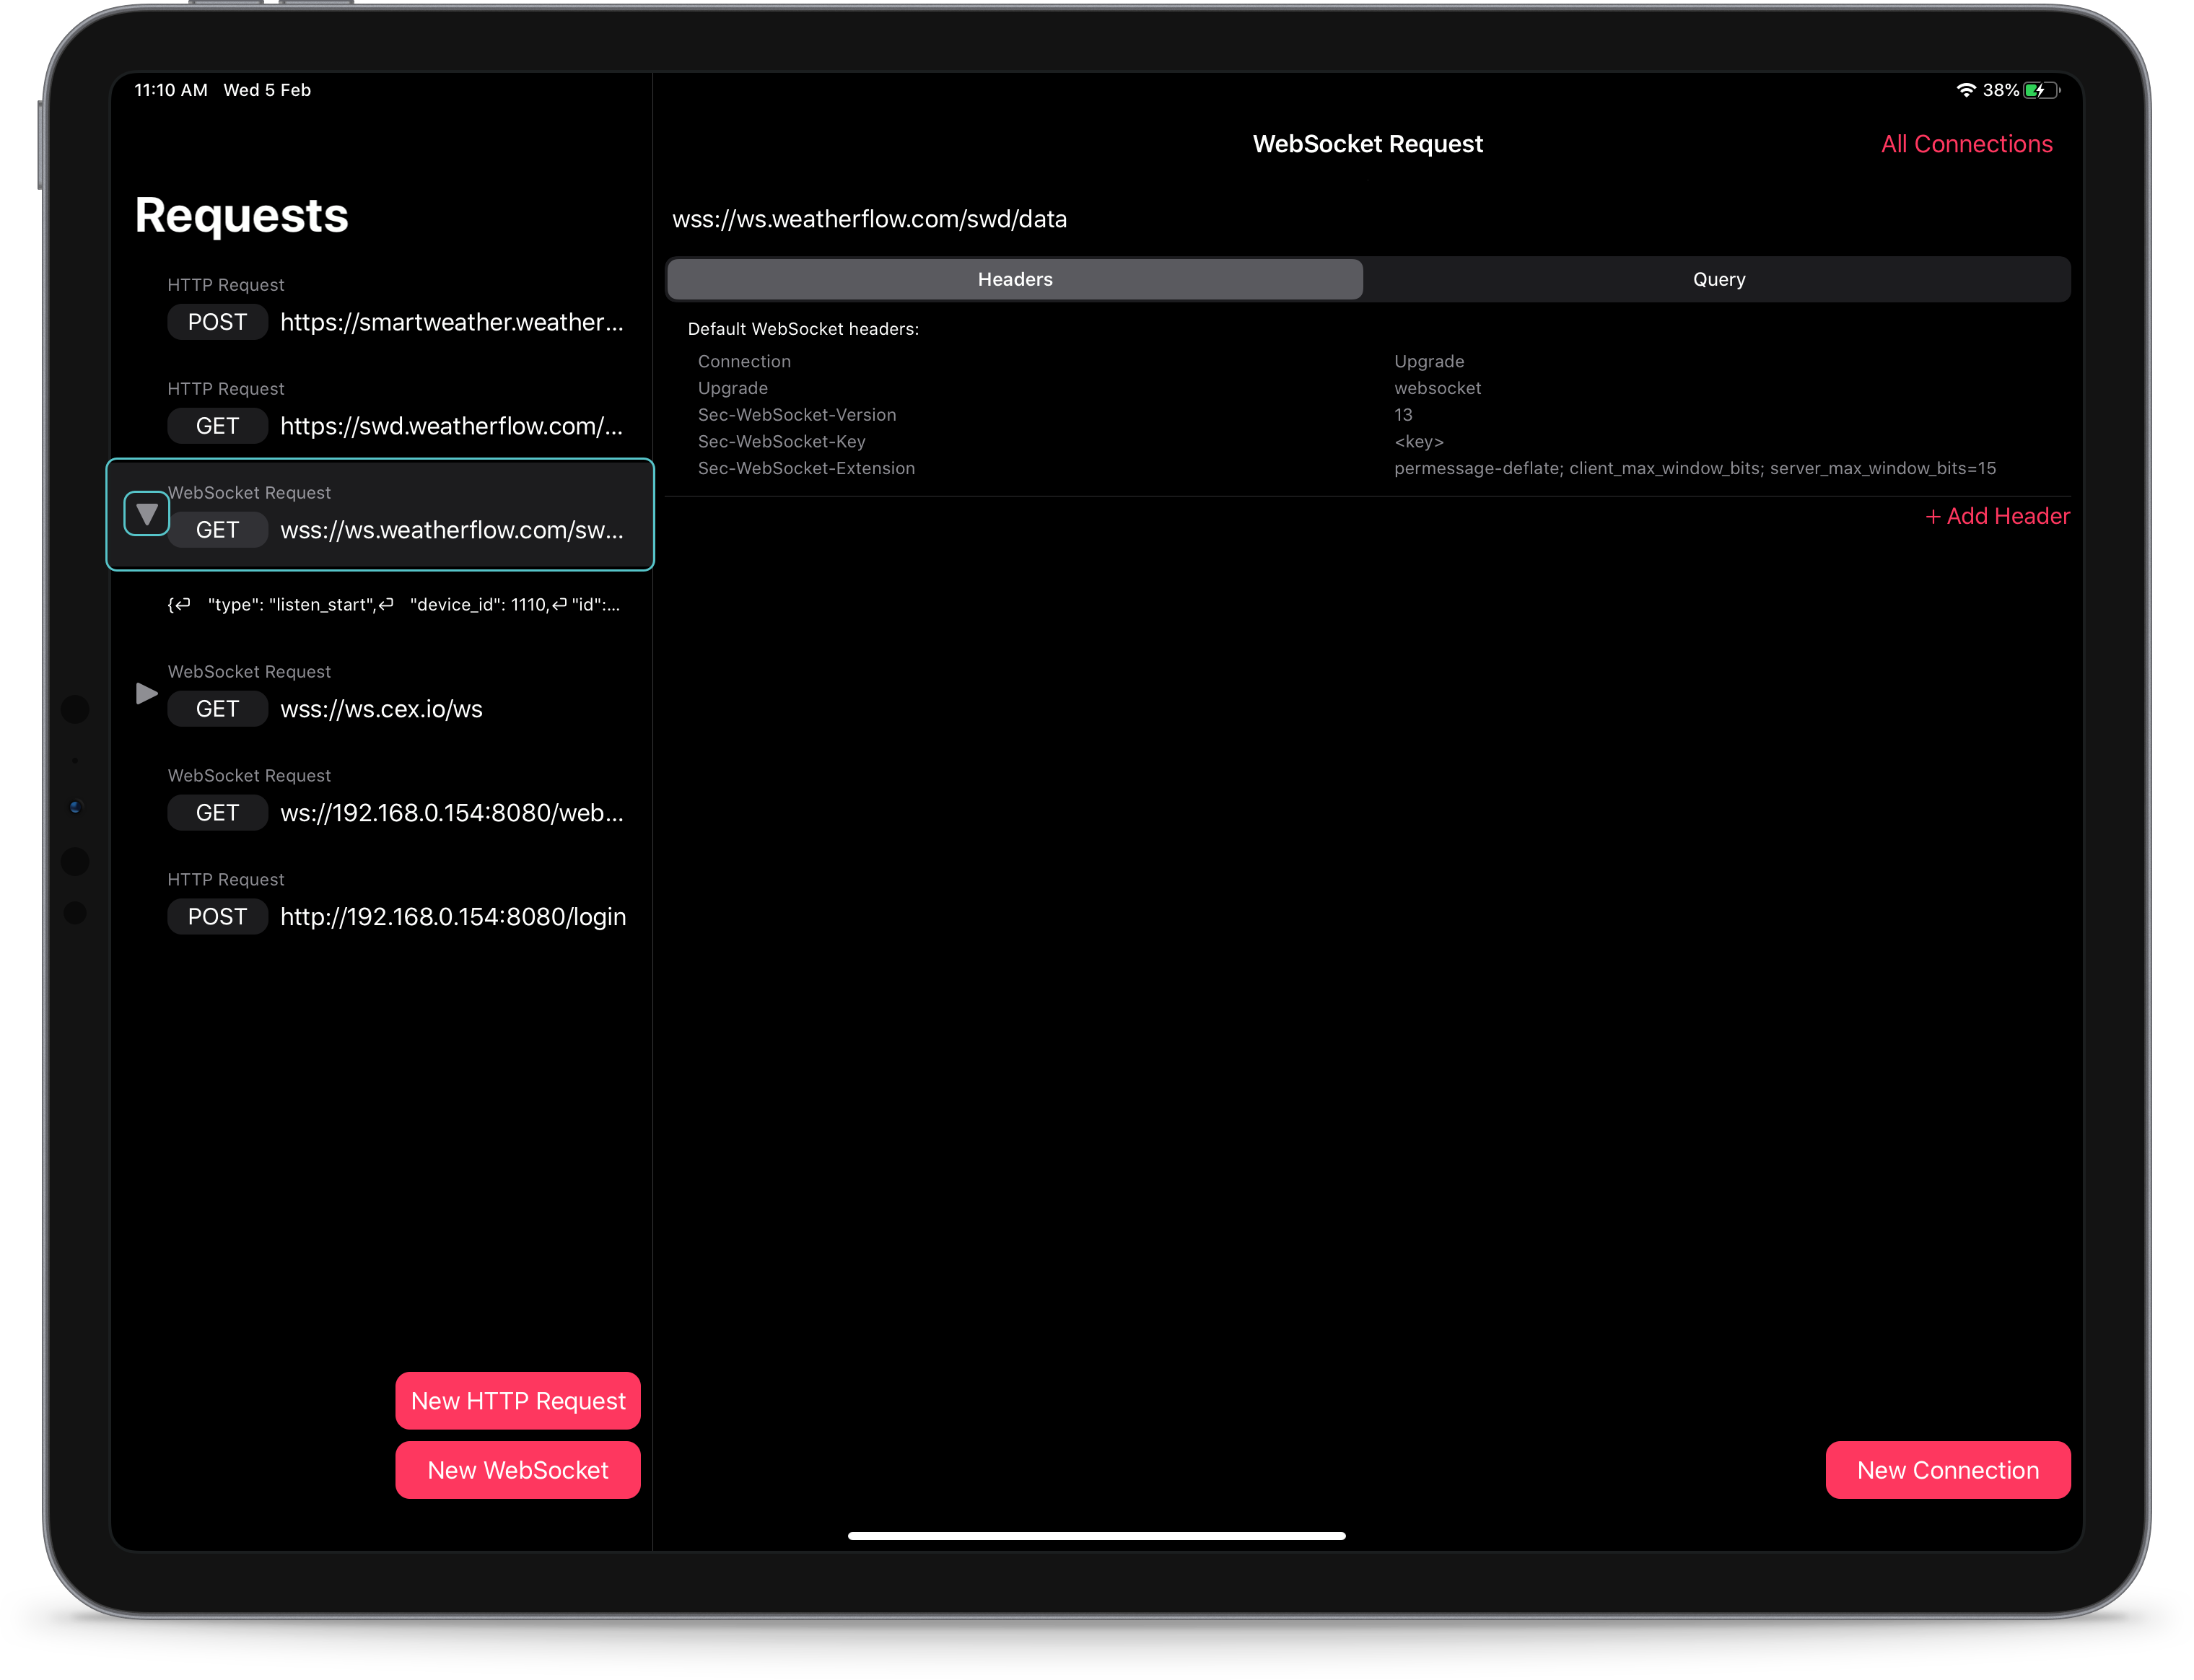This screenshot has height=1680, width=2194.
Task: Open POST smartweather.weather request
Action: click(x=451, y=322)
